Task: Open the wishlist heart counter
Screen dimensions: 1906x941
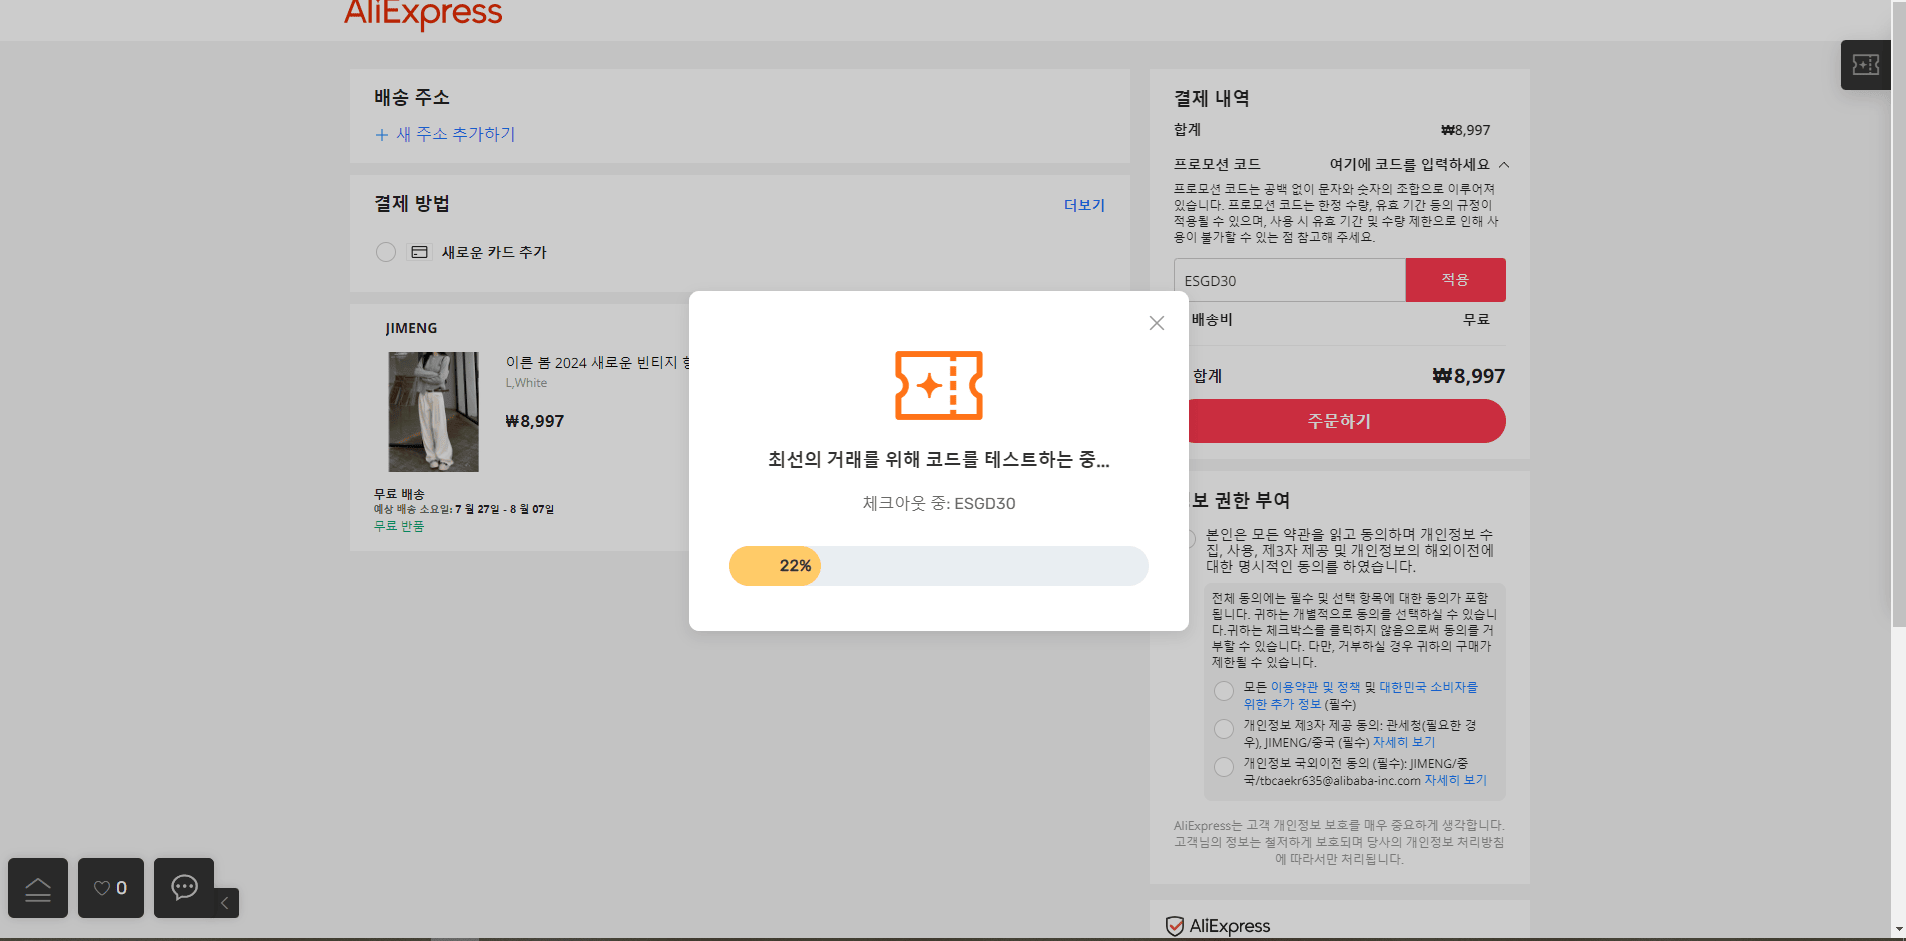Action: click(111, 888)
